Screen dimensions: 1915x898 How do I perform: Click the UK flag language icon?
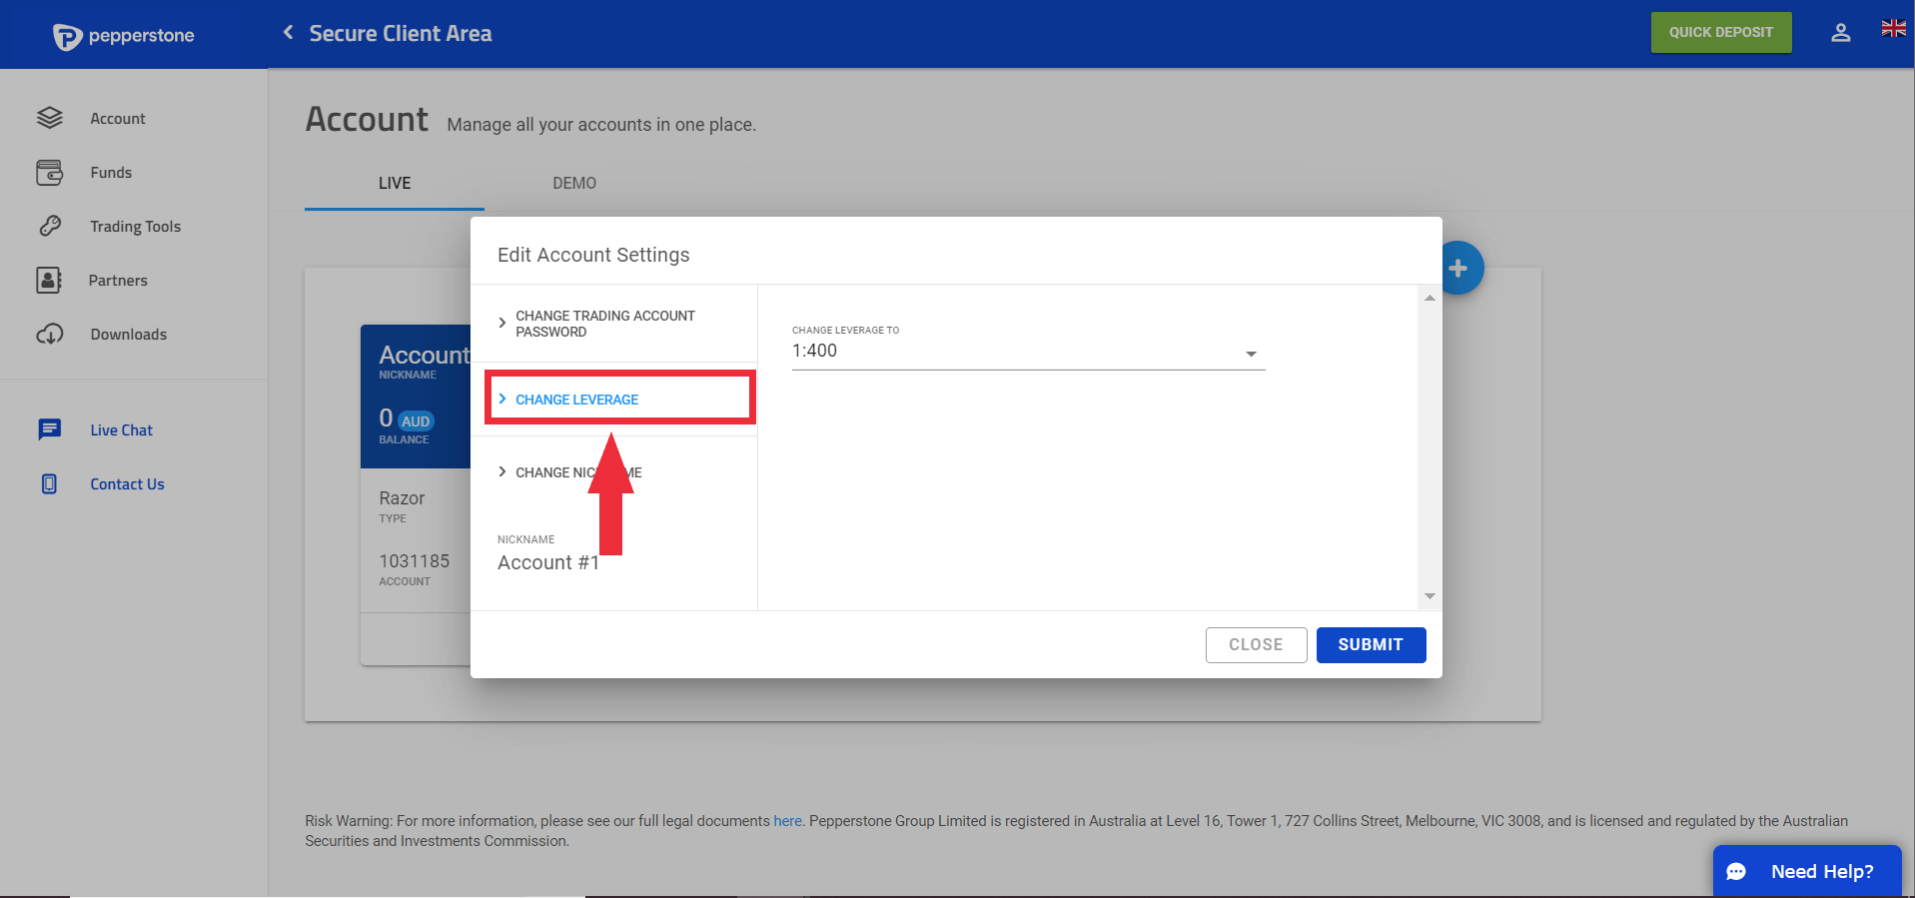(x=1892, y=29)
